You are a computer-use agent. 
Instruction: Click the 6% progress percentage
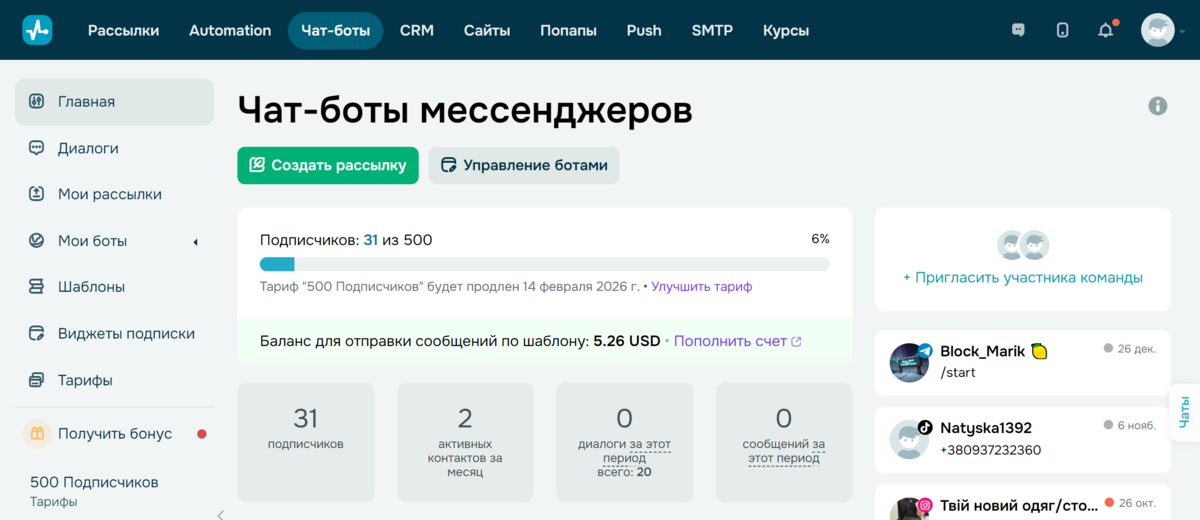(x=820, y=239)
